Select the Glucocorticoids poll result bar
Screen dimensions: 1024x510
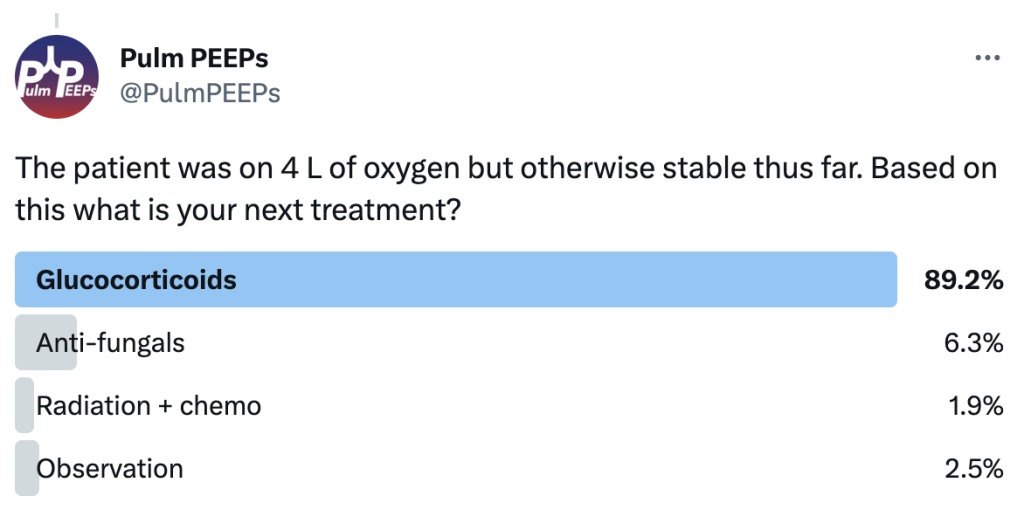(456, 279)
